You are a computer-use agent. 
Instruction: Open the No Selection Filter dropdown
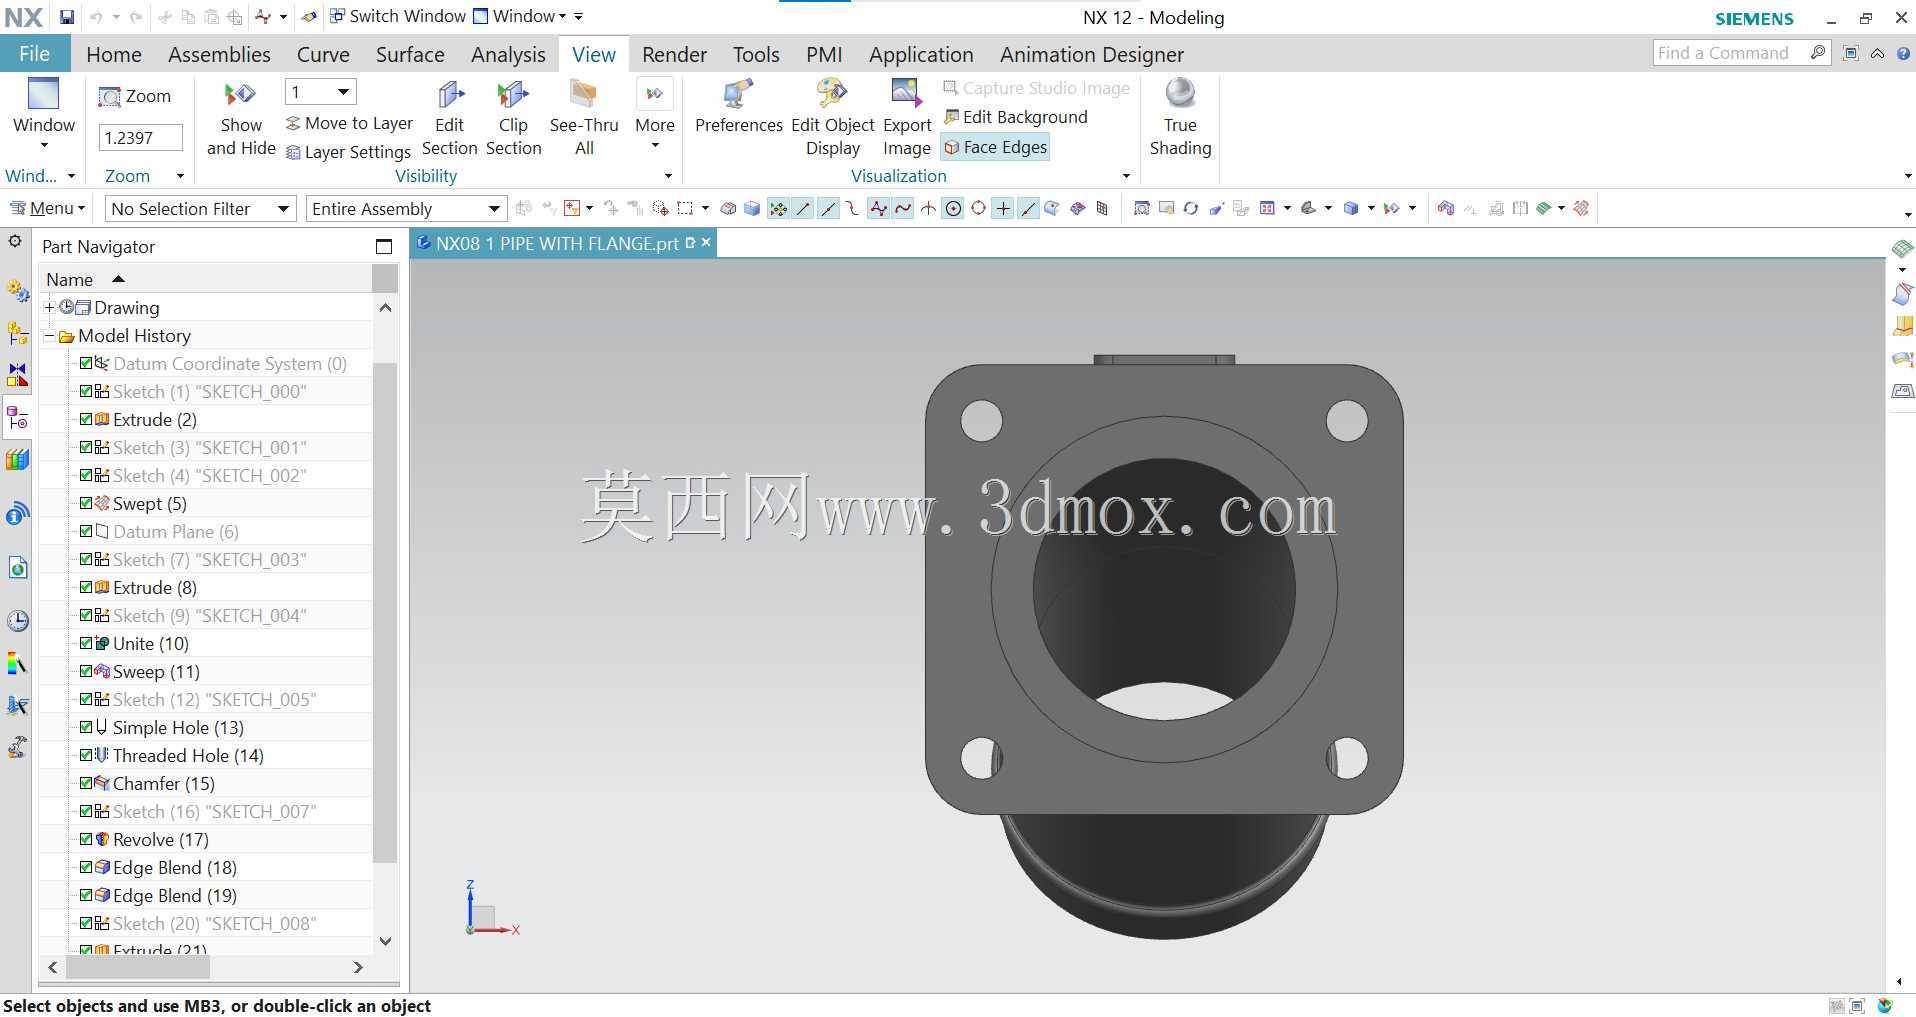[x=200, y=208]
